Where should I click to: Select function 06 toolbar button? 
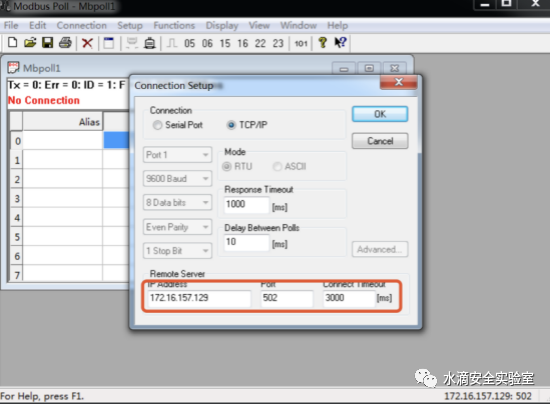point(207,43)
